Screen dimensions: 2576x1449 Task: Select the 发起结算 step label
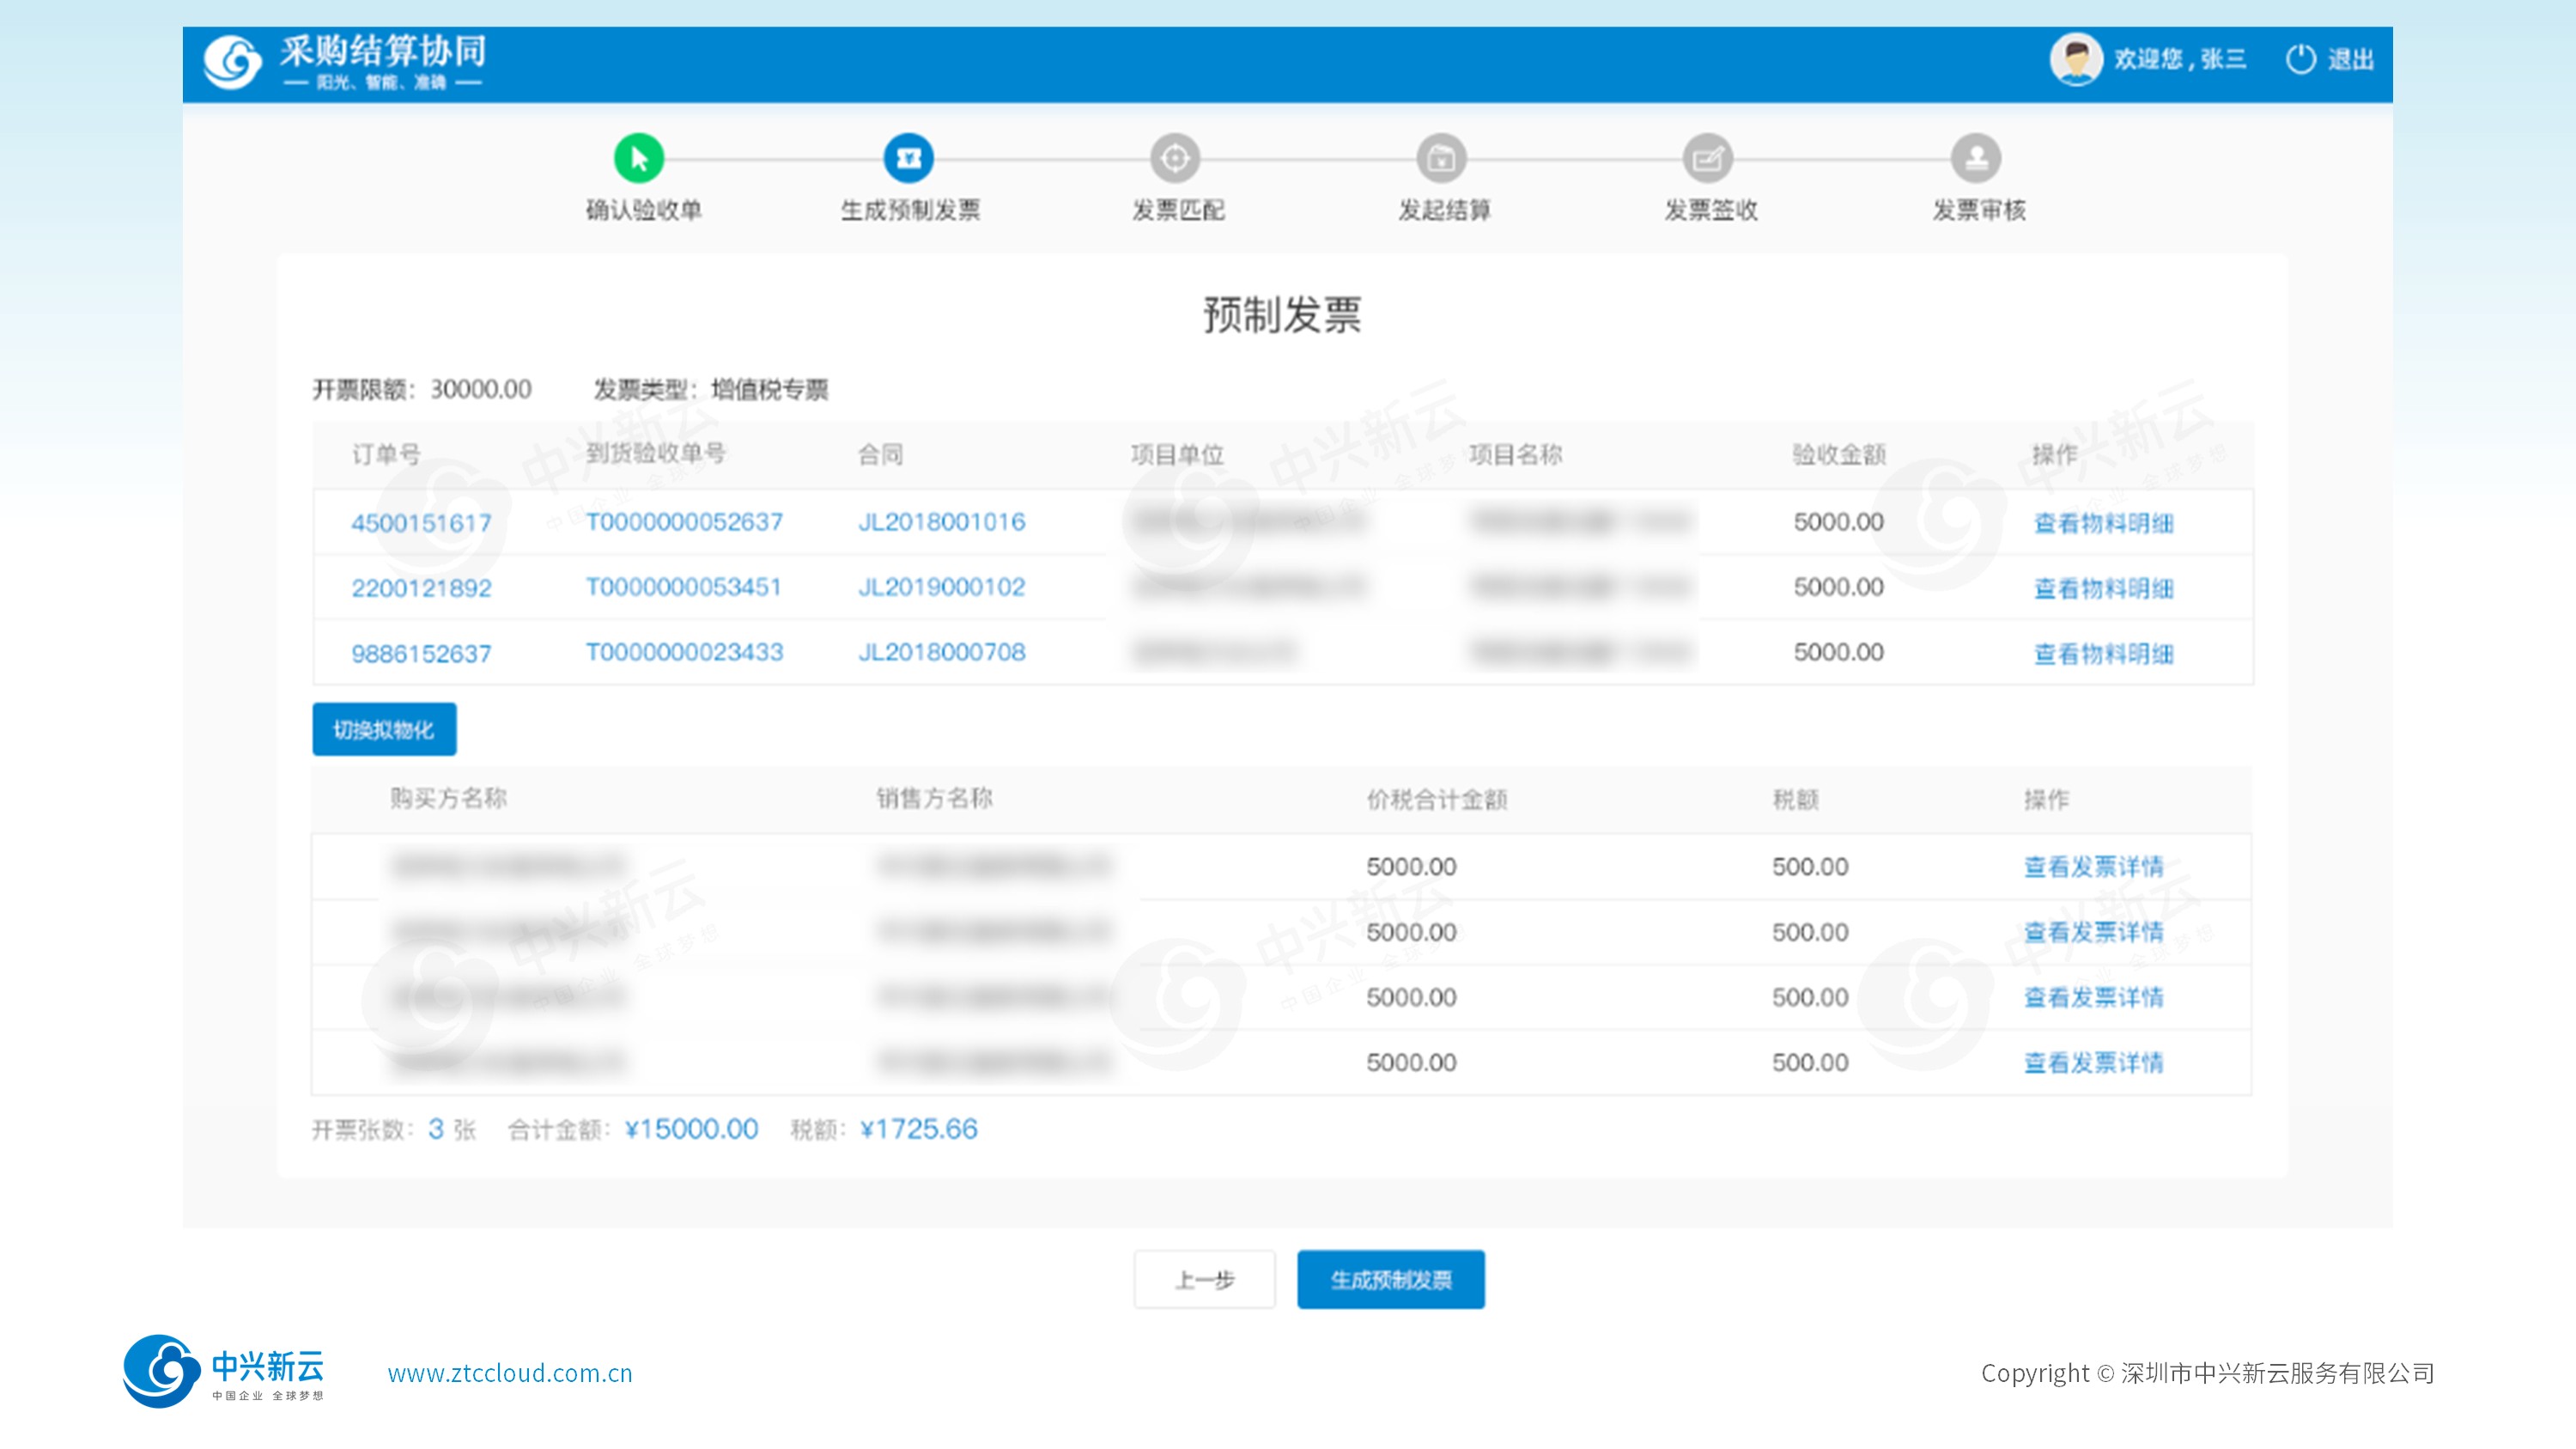[x=1444, y=210]
